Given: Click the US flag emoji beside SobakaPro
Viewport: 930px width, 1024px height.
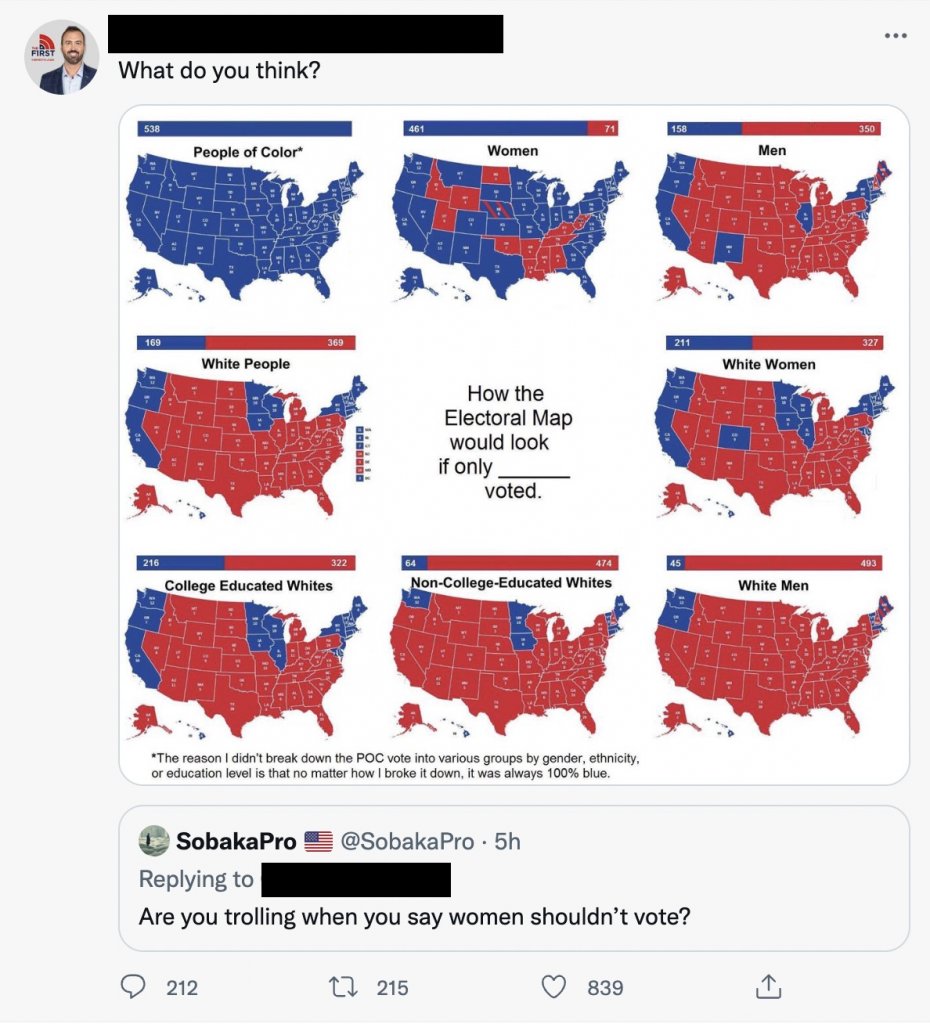Looking at the screenshot, I should 319,841.
